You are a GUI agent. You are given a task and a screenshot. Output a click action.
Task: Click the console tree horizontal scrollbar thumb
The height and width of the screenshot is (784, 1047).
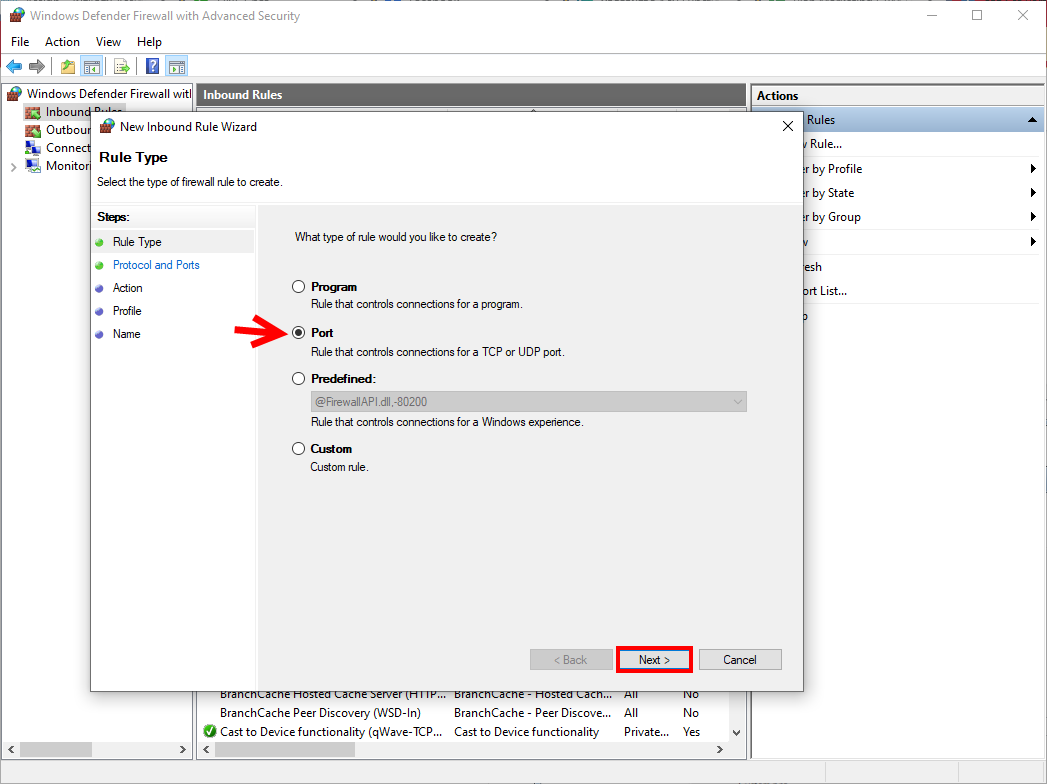coord(55,749)
